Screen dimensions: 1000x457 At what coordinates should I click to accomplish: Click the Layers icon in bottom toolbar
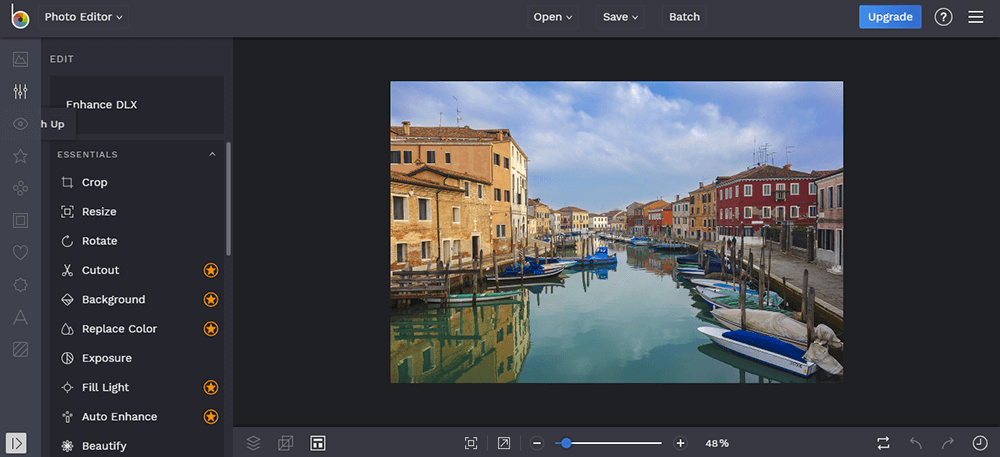[x=253, y=443]
